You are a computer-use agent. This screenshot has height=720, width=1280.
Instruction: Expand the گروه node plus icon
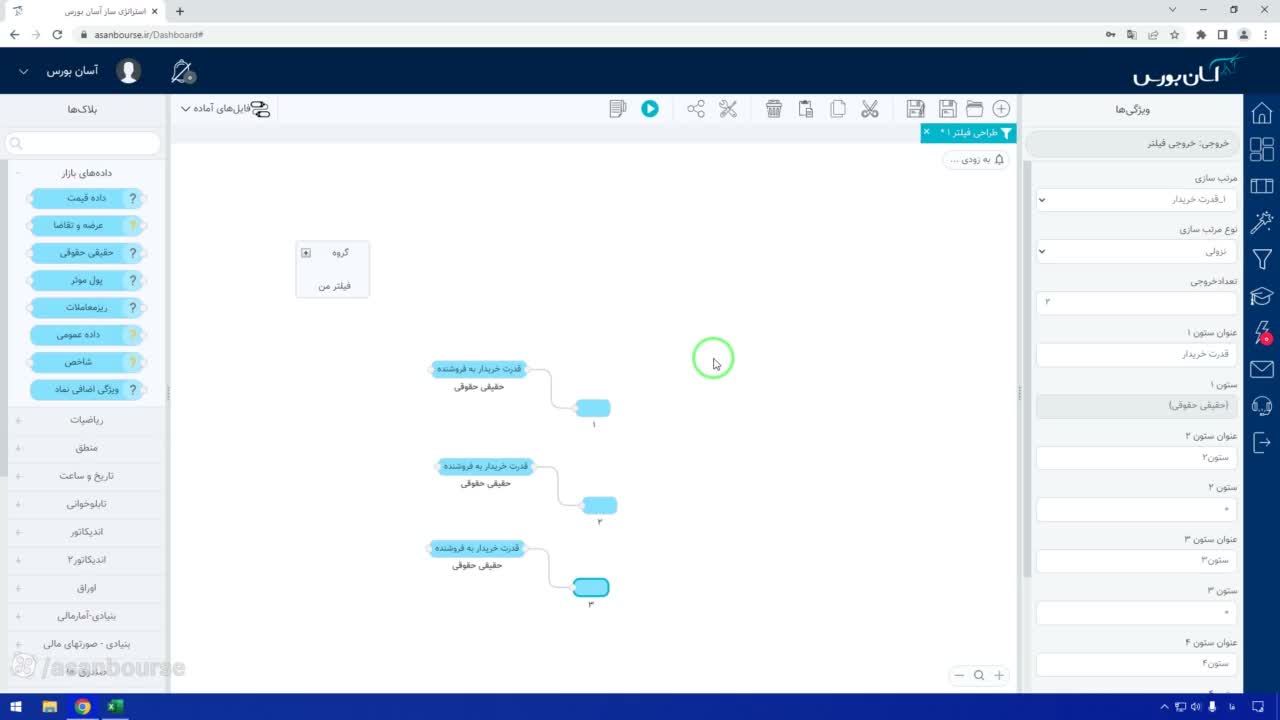tap(306, 253)
